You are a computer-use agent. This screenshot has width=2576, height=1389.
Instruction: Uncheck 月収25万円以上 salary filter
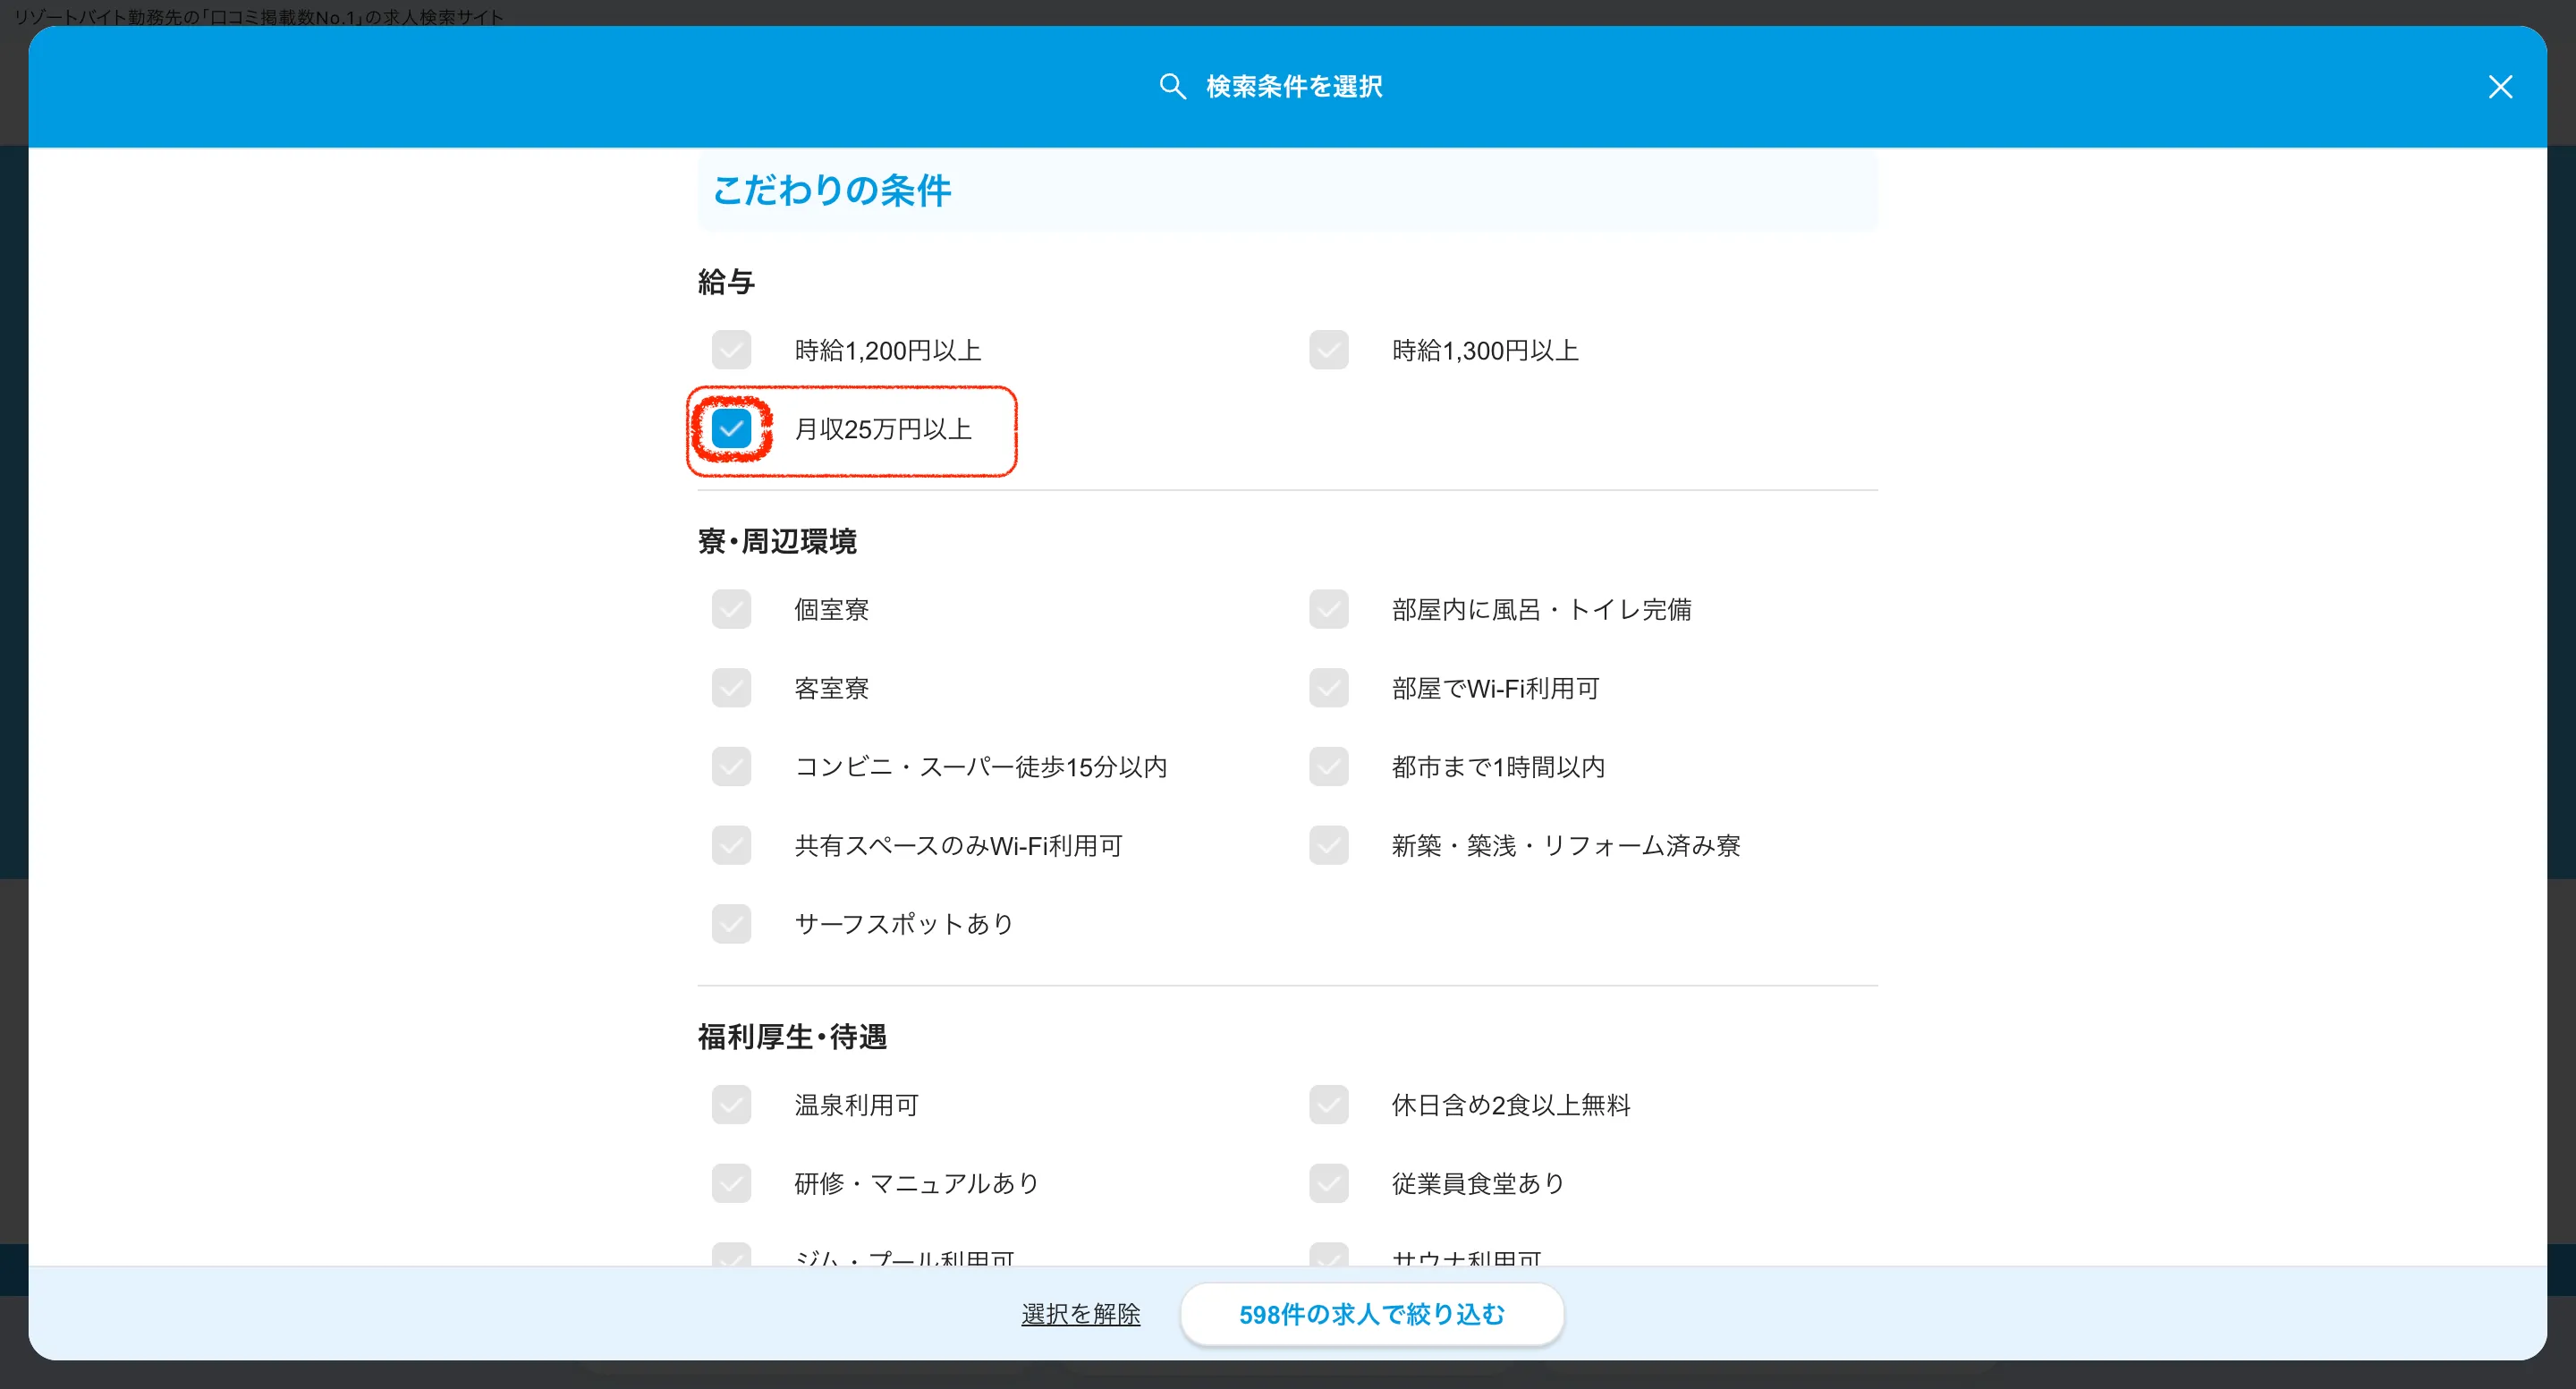click(x=731, y=429)
